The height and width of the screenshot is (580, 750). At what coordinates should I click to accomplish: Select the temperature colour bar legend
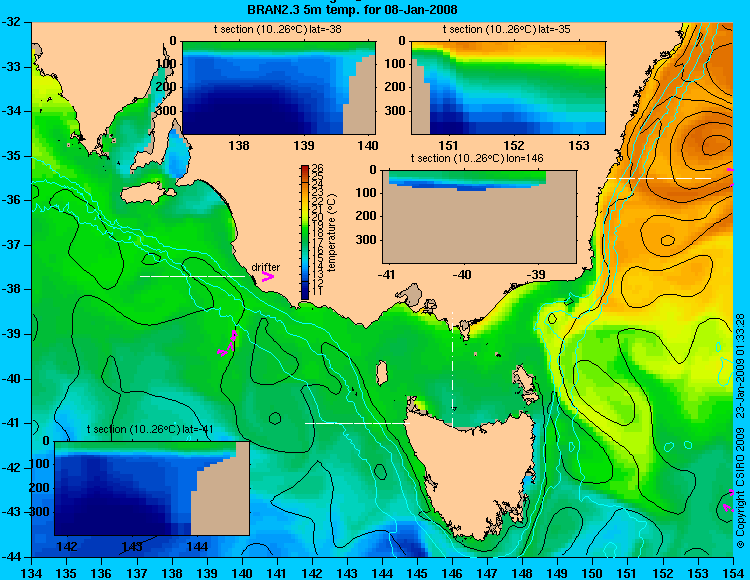click(305, 232)
